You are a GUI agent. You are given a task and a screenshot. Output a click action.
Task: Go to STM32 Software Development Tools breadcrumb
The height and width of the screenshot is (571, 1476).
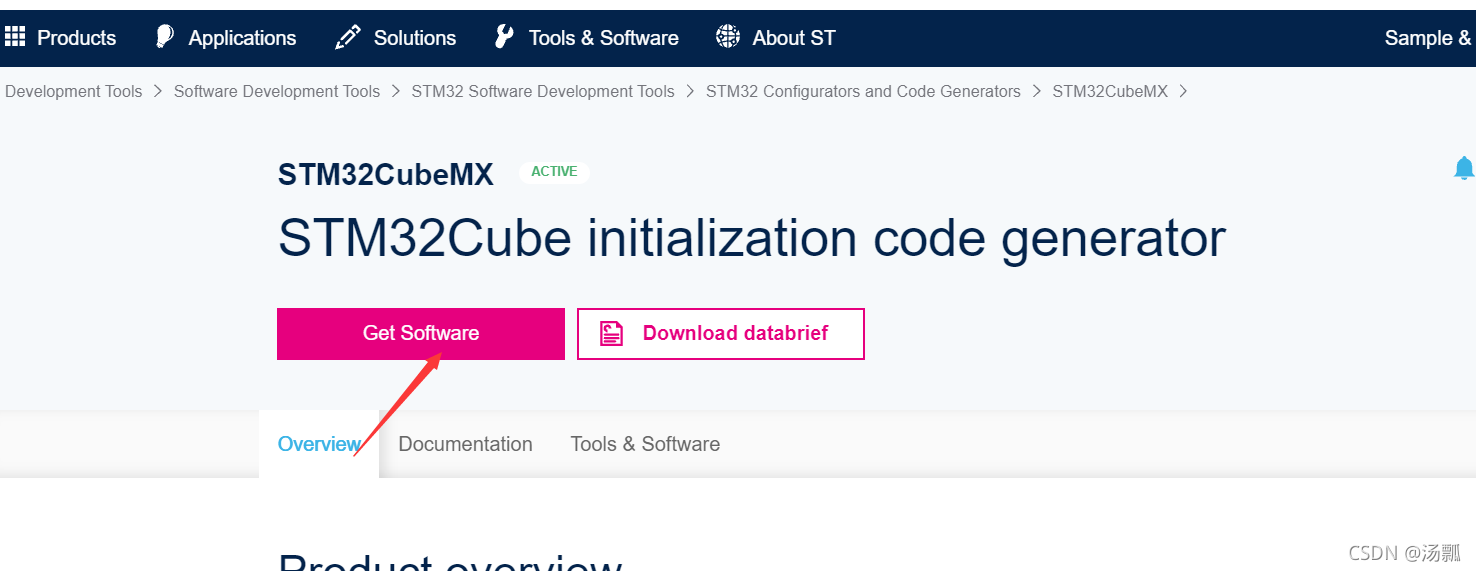pos(543,91)
